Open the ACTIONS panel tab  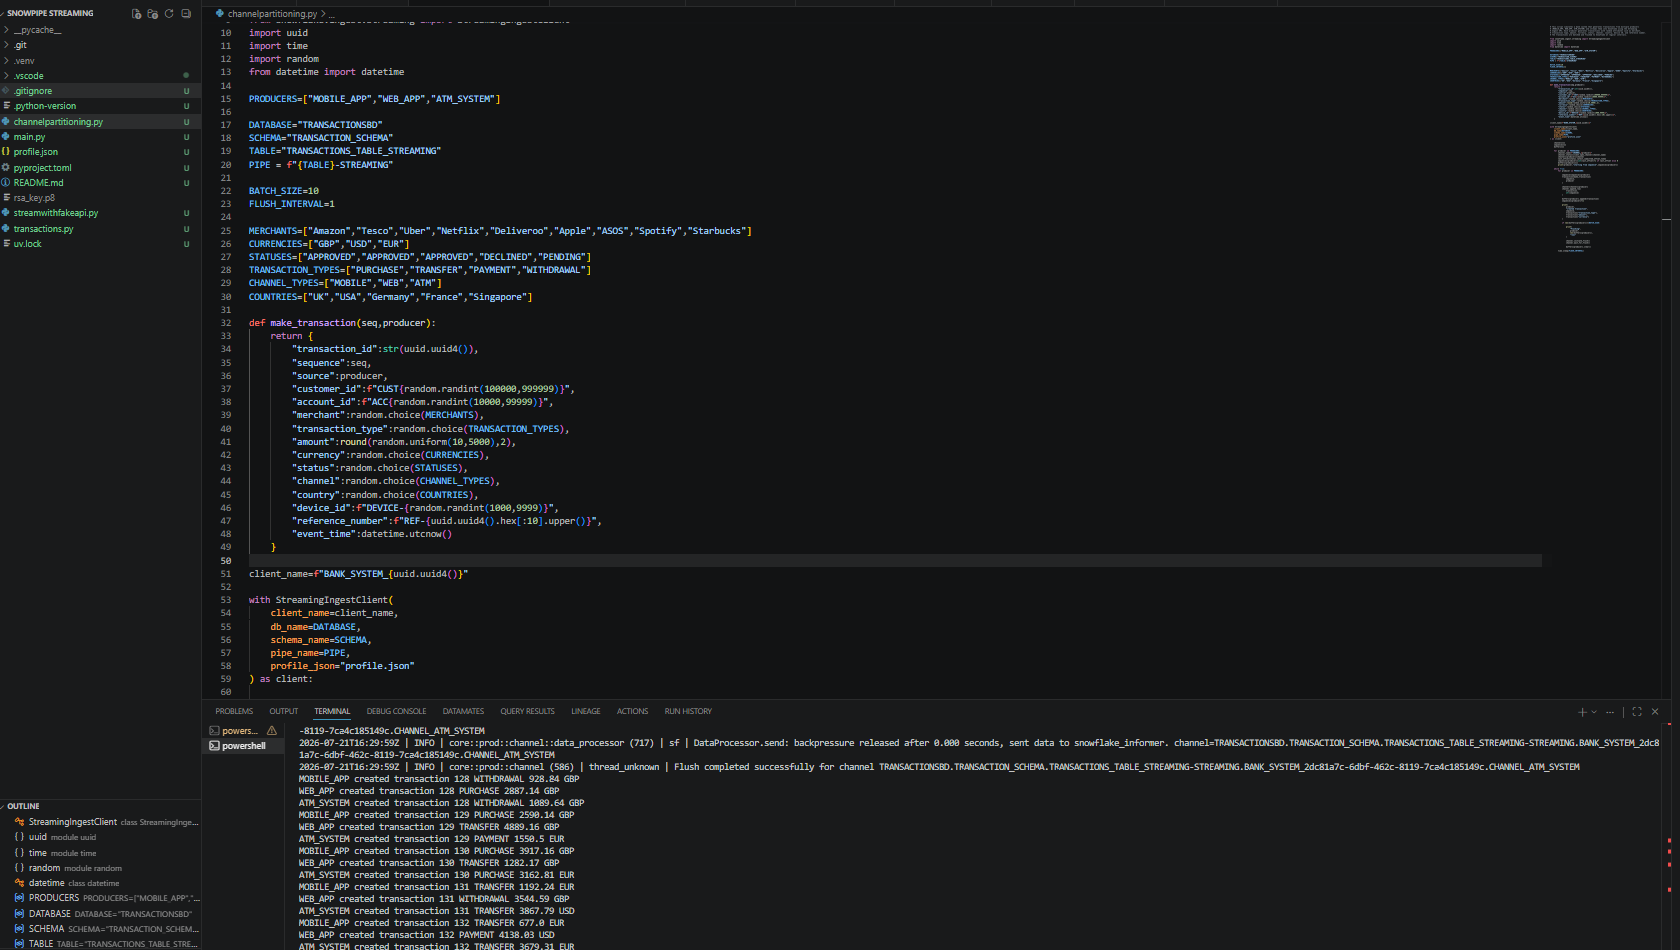pos(632,712)
